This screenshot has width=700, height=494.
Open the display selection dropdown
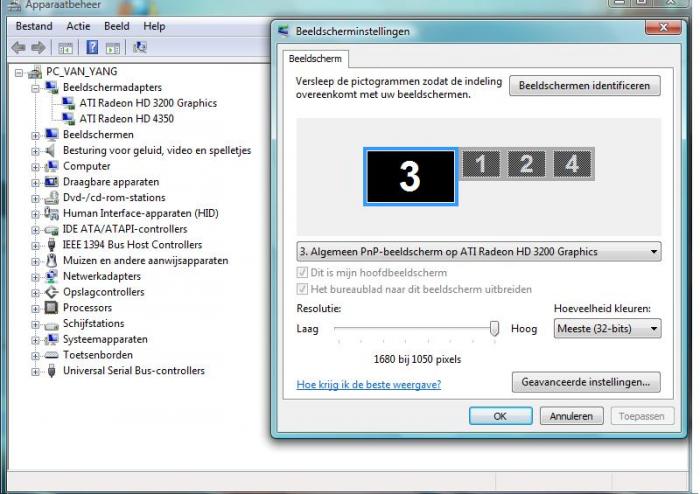[479, 252]
